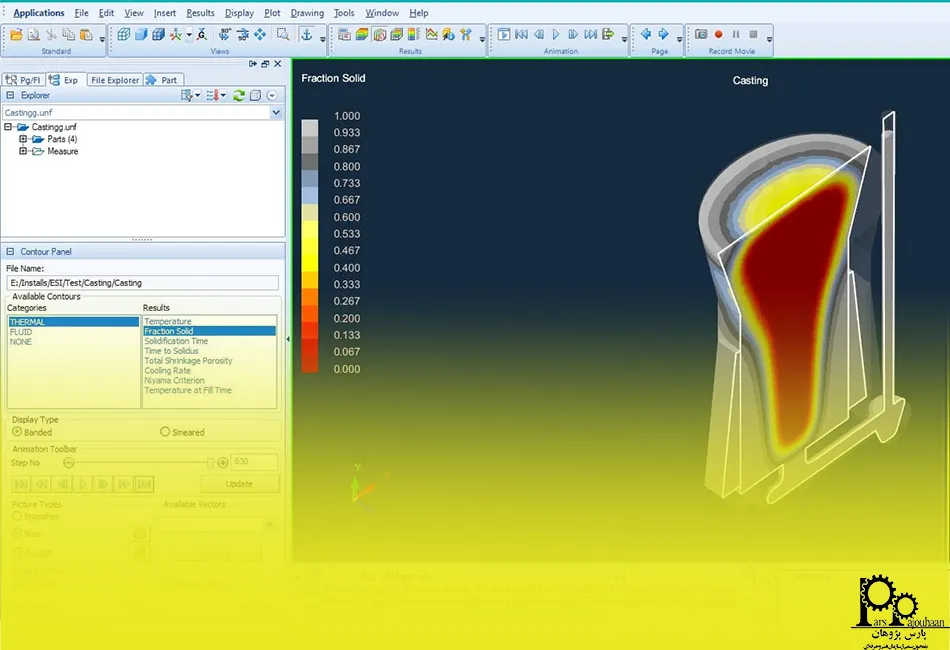
Task: Click the anchor icon in Views toolbar
Action: [307, 35]
